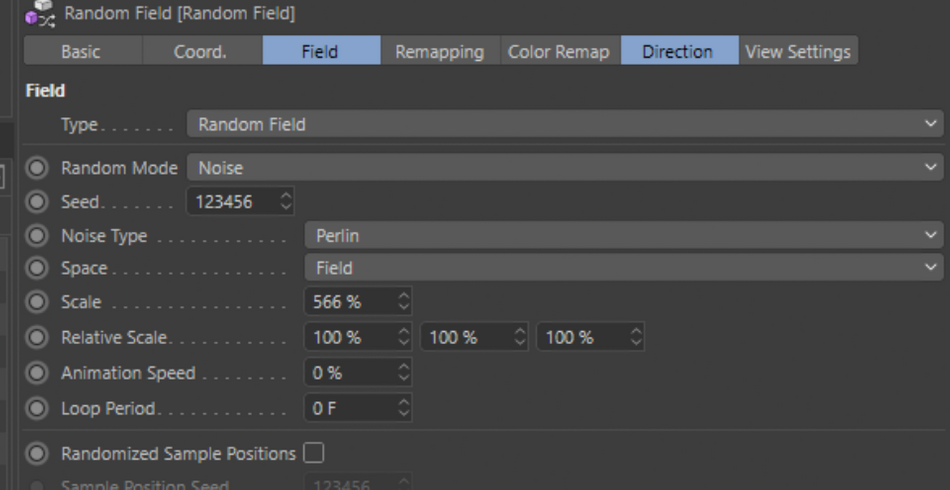Click the Loop Period label
The width and height of the screenshot is (950, 490).
[108, 408]
